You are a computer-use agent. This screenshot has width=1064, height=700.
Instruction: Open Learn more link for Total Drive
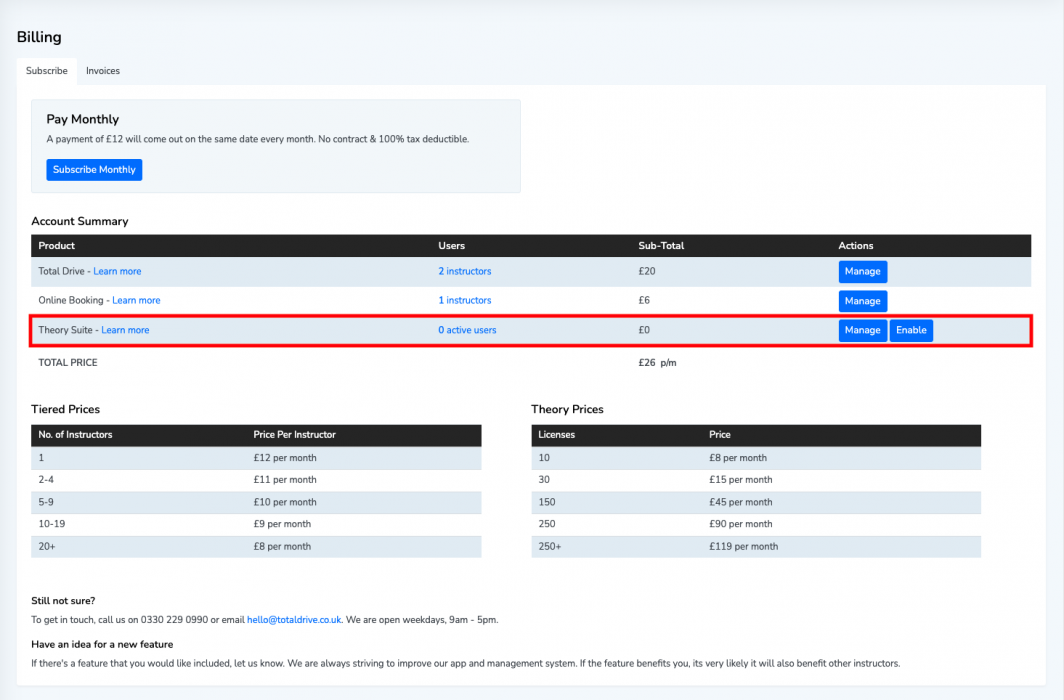coord(117,271)
